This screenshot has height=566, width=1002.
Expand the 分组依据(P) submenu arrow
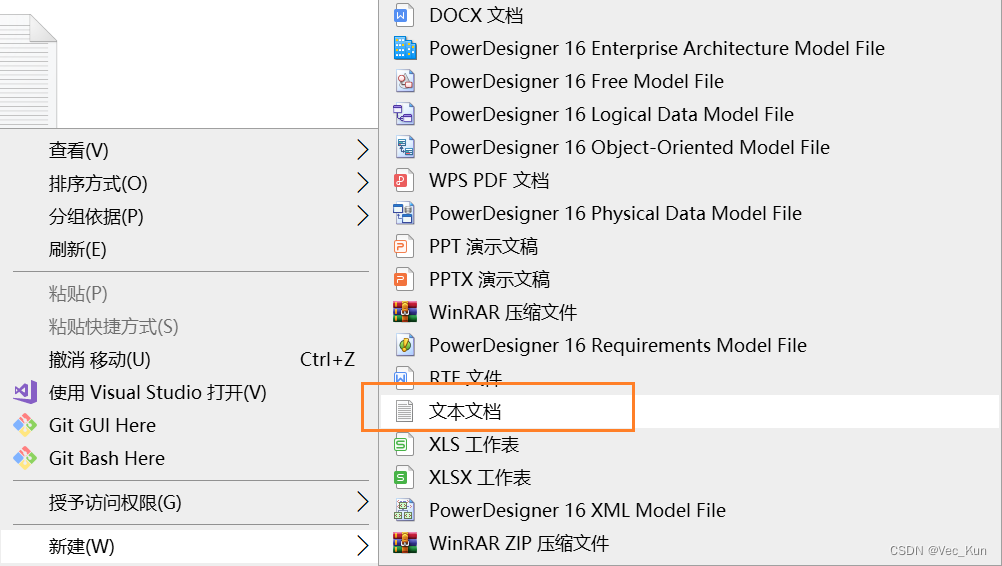coord(362,216)
